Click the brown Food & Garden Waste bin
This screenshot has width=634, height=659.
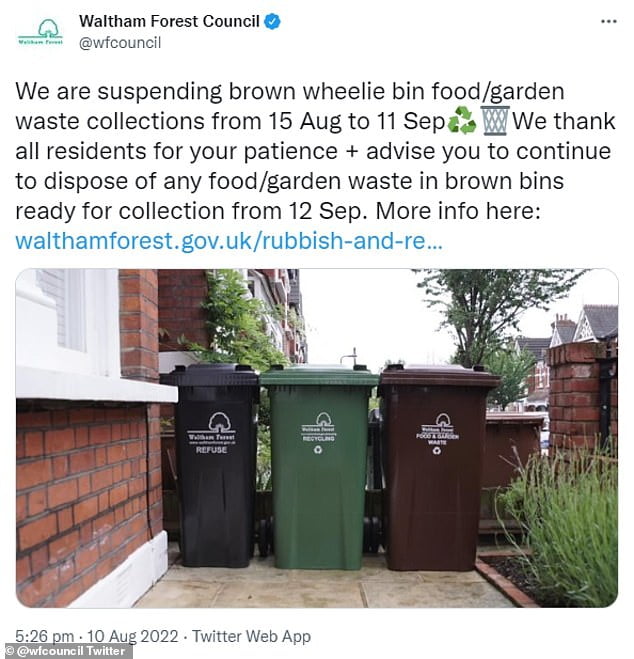pyautogui.click(x=438, y=467)
